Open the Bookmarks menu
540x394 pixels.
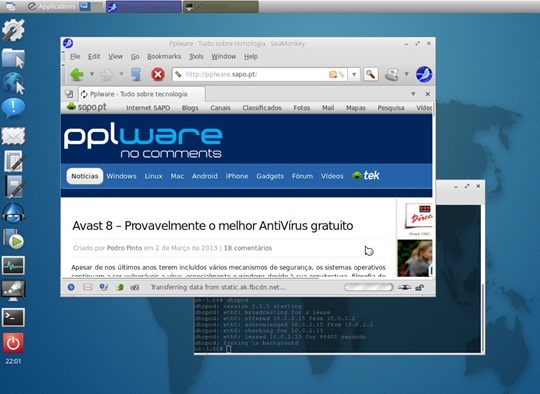(x=164, y=56)
